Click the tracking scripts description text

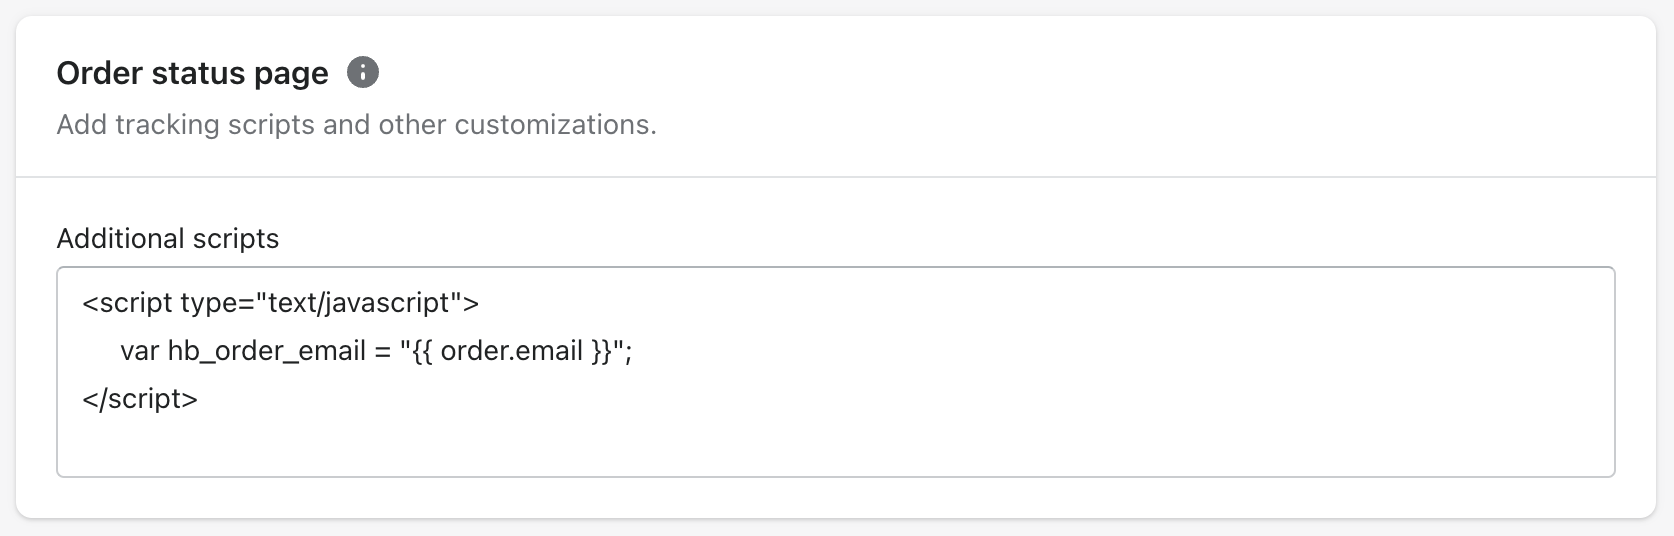click(357, 124)
